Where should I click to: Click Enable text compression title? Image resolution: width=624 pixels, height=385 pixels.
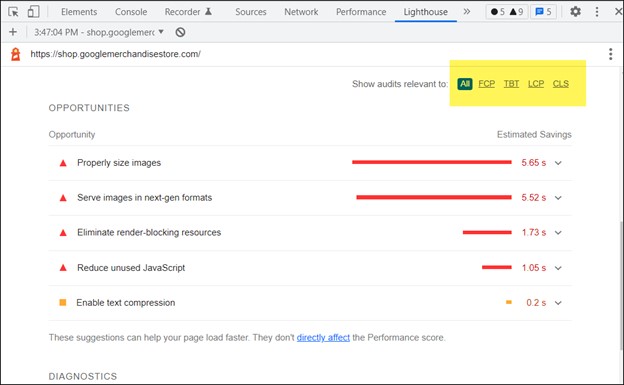pos(126,303)
